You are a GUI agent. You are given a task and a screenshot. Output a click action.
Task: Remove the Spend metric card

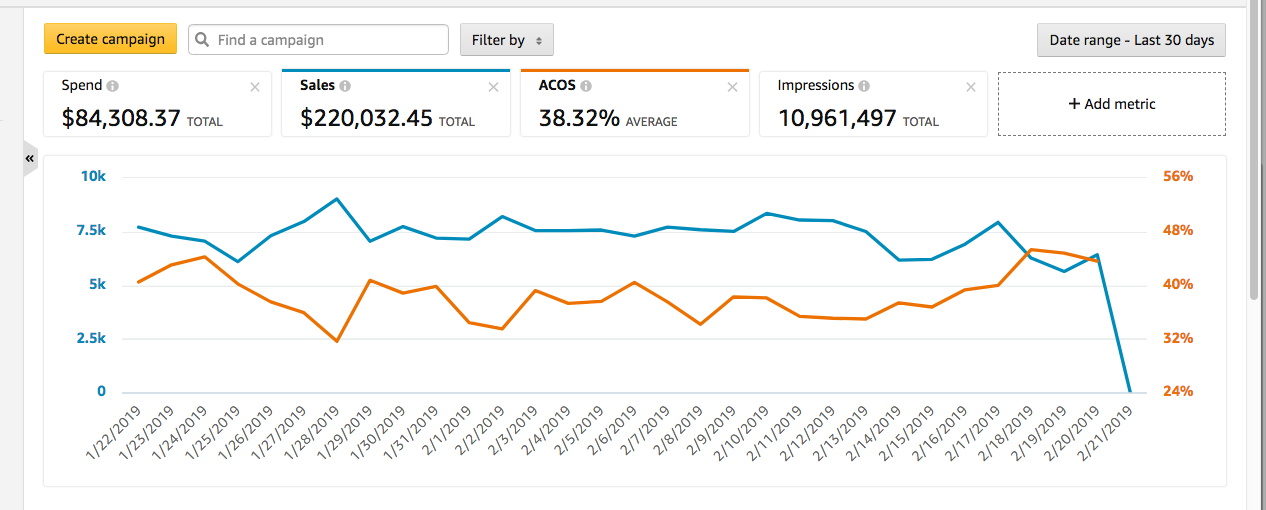pos(255,87)
